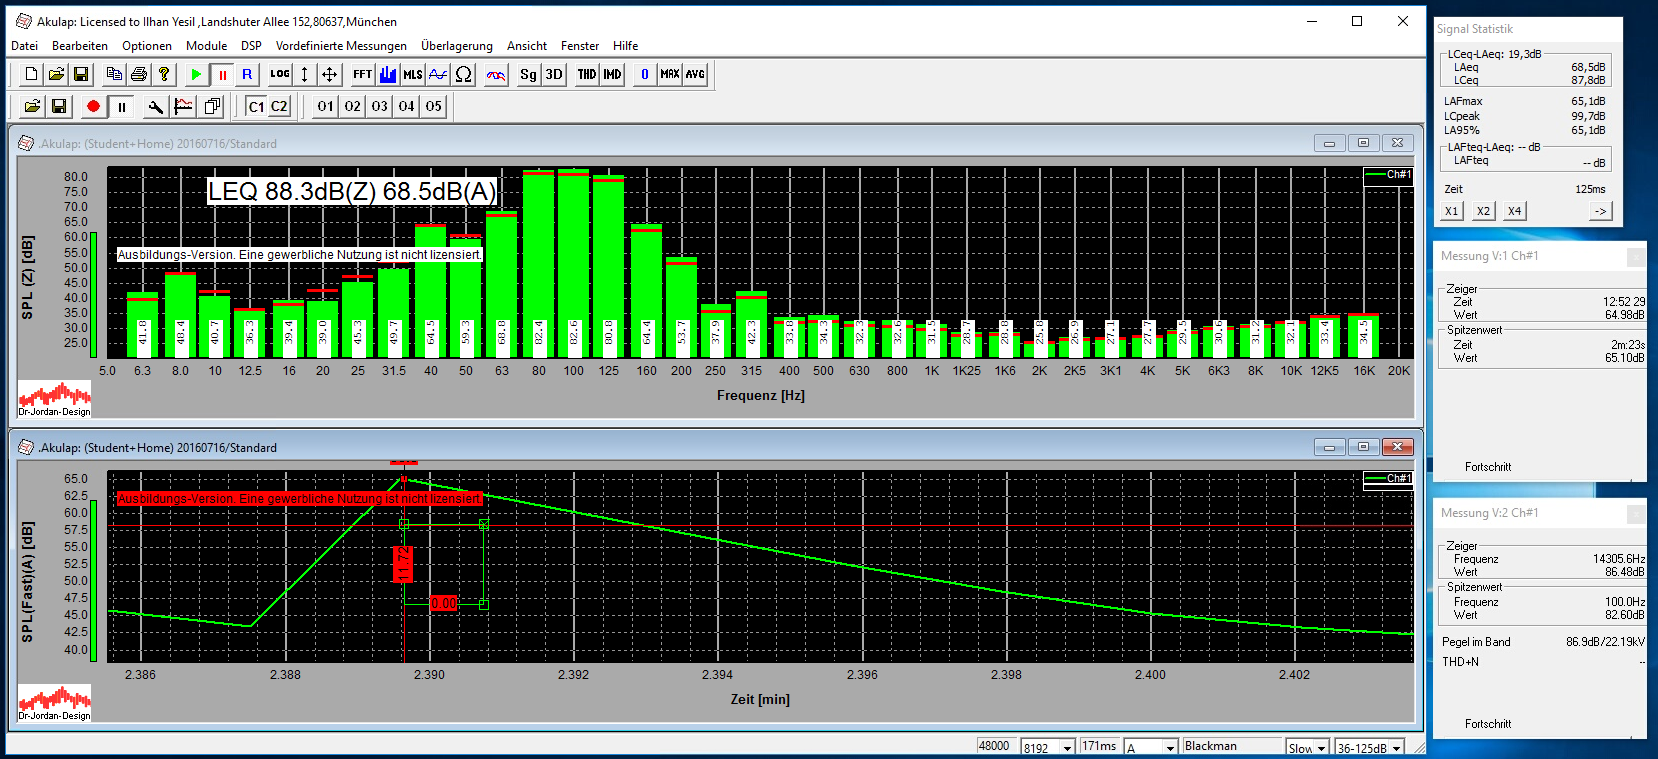Open the Vordefinierte Messungen menu
Screen dimensions: 1658x759
pyautogui.click(x=341, y=46)
